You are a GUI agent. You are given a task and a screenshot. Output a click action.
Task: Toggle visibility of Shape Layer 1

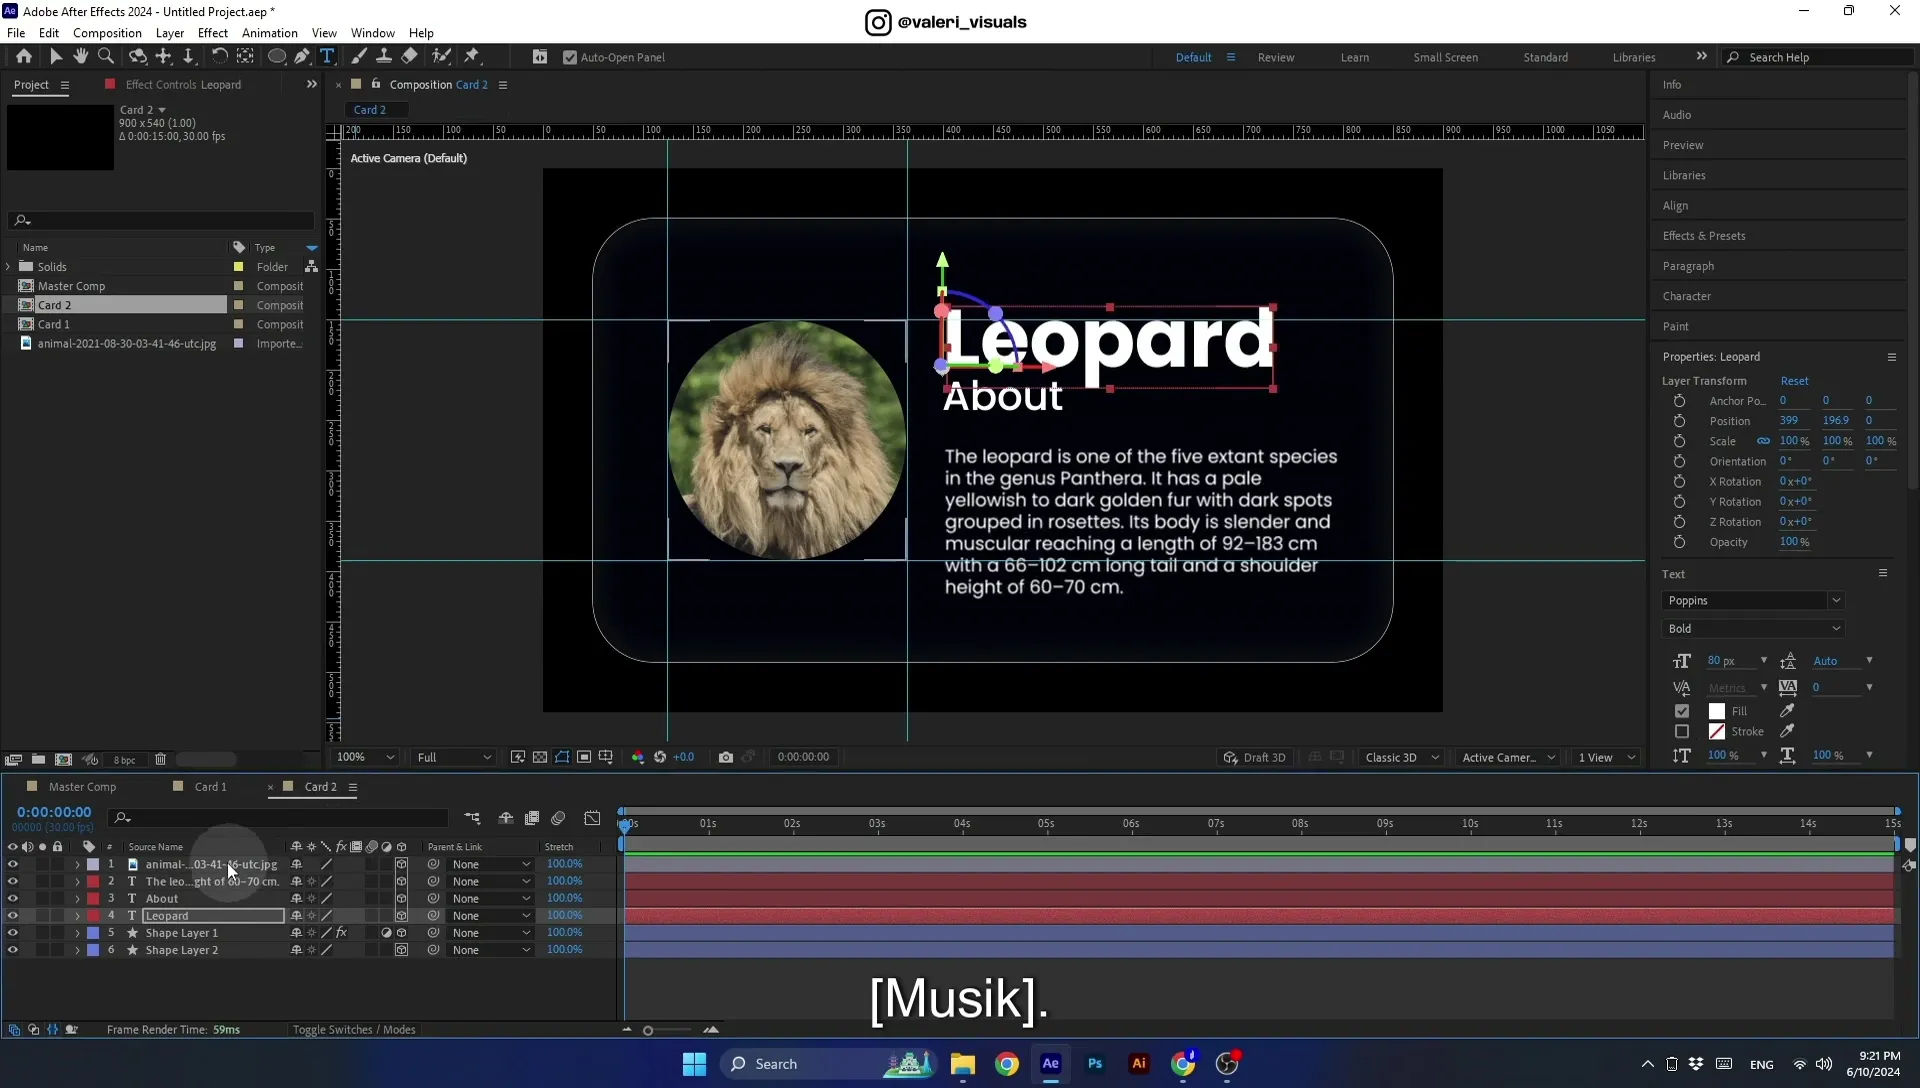click(x=13, y=933)
